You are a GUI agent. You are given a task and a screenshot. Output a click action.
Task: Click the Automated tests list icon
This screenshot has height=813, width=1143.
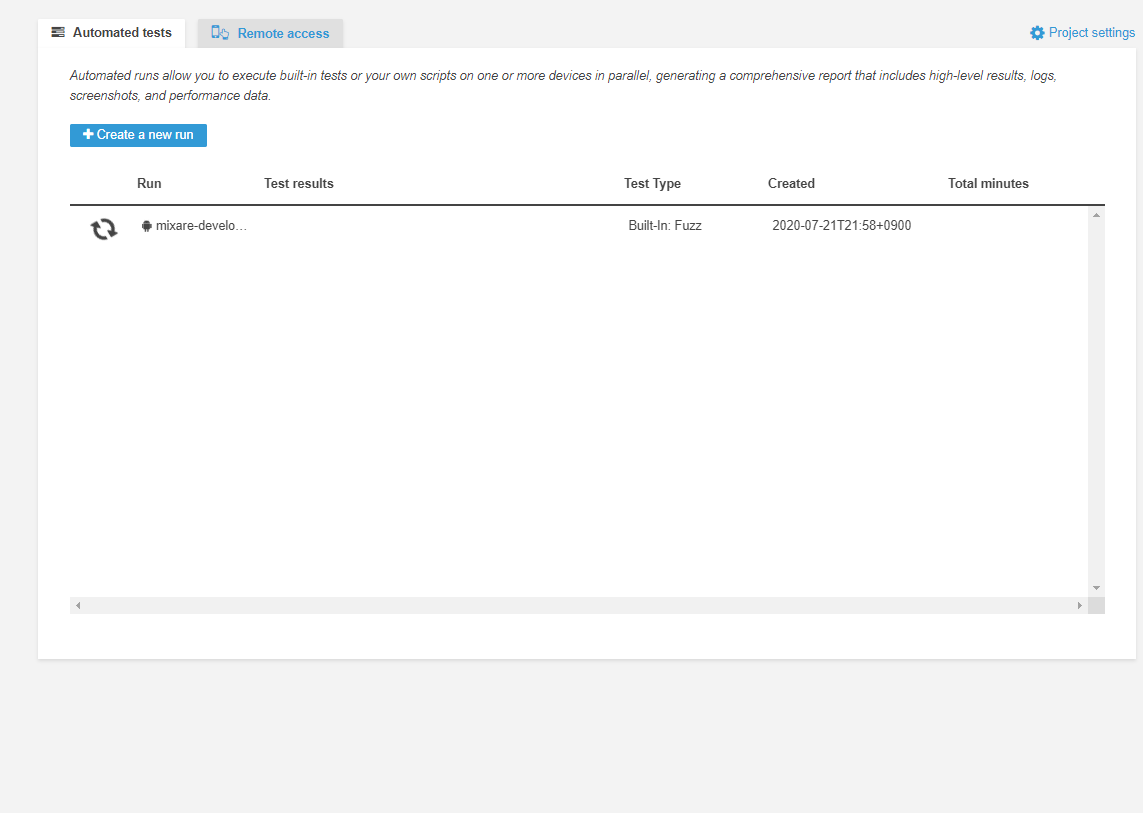(x=58, y=32)
